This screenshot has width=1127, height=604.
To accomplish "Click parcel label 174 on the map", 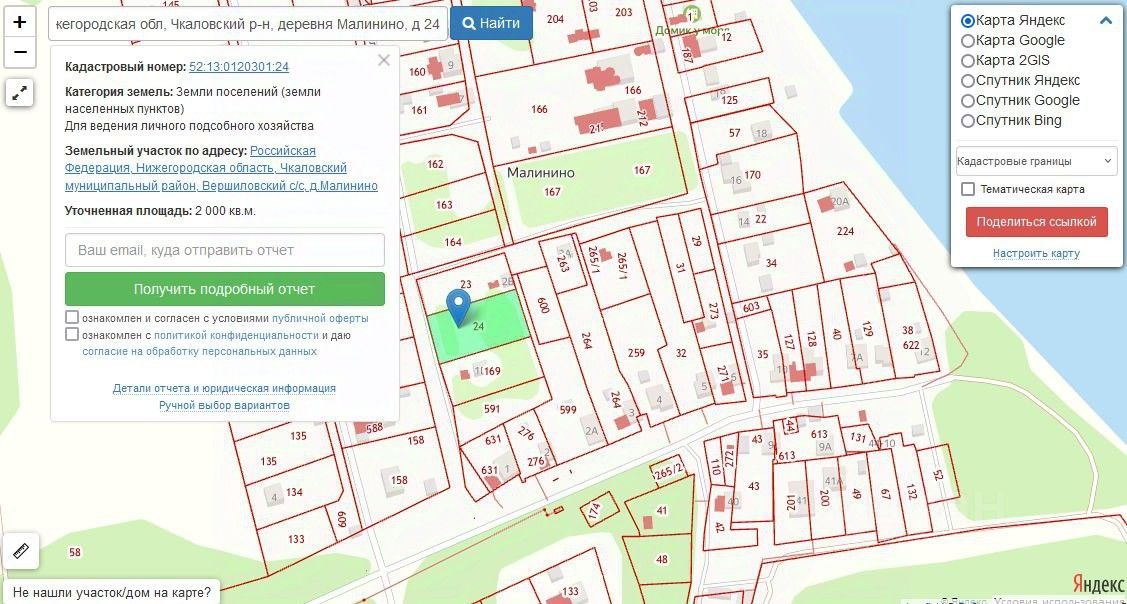I will 594,511.
